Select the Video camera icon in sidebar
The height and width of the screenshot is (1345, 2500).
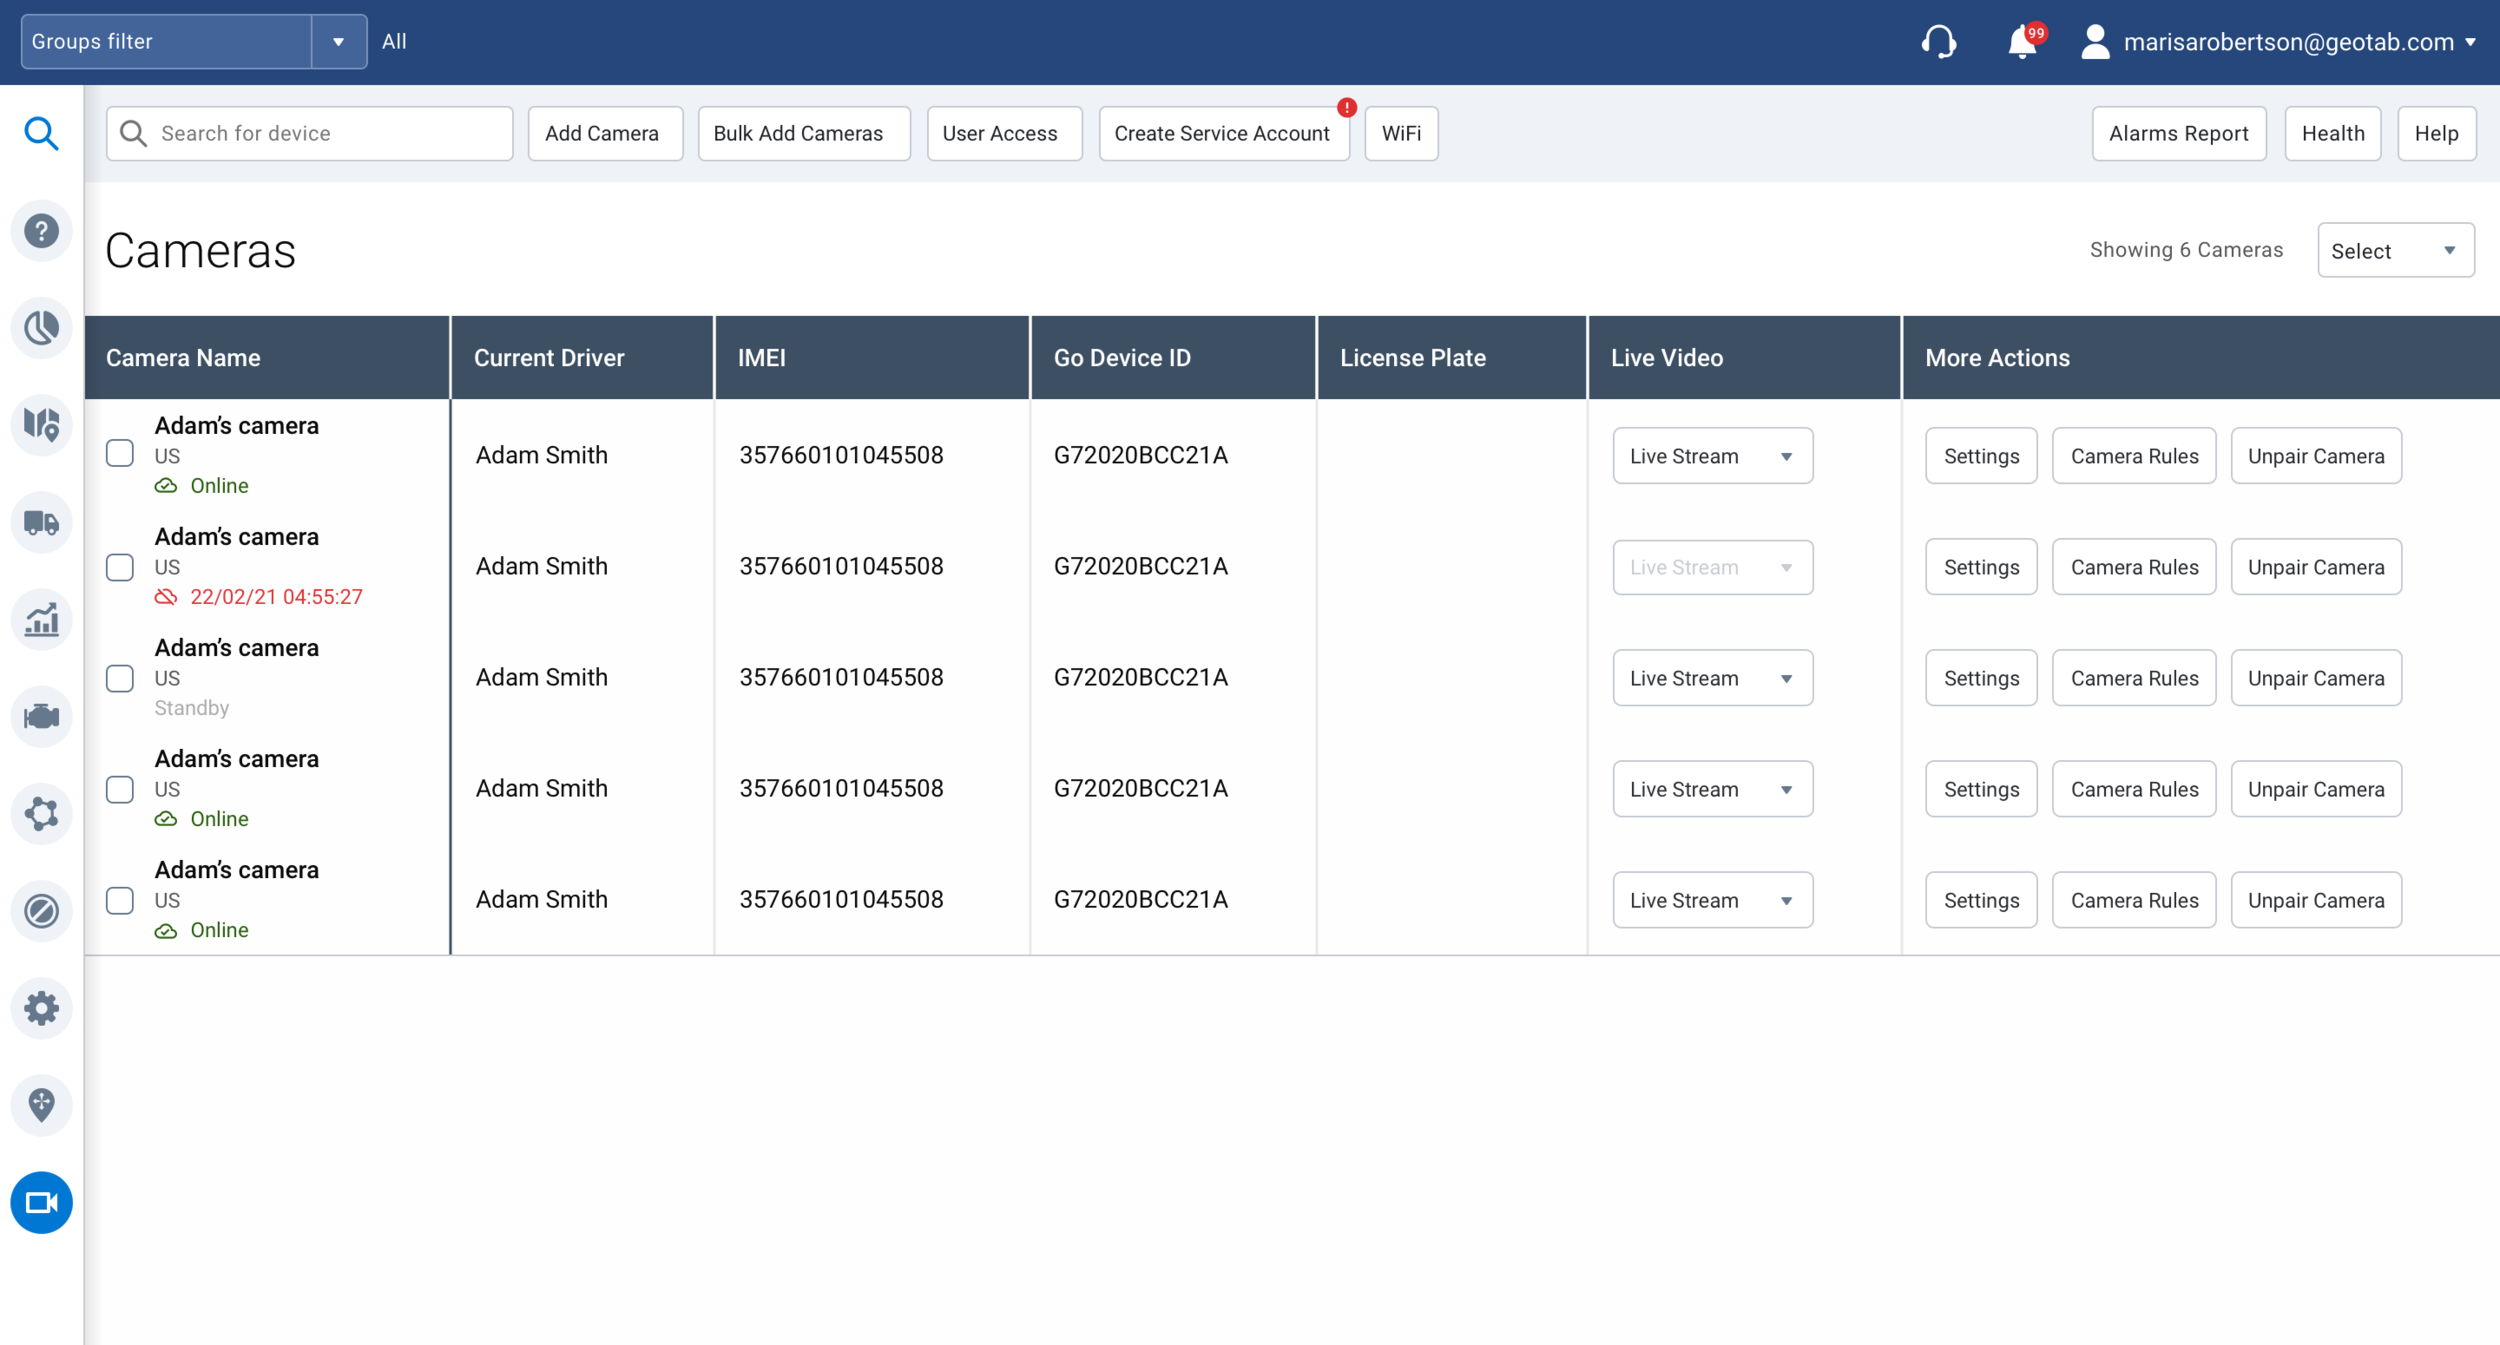point(41,1203)
